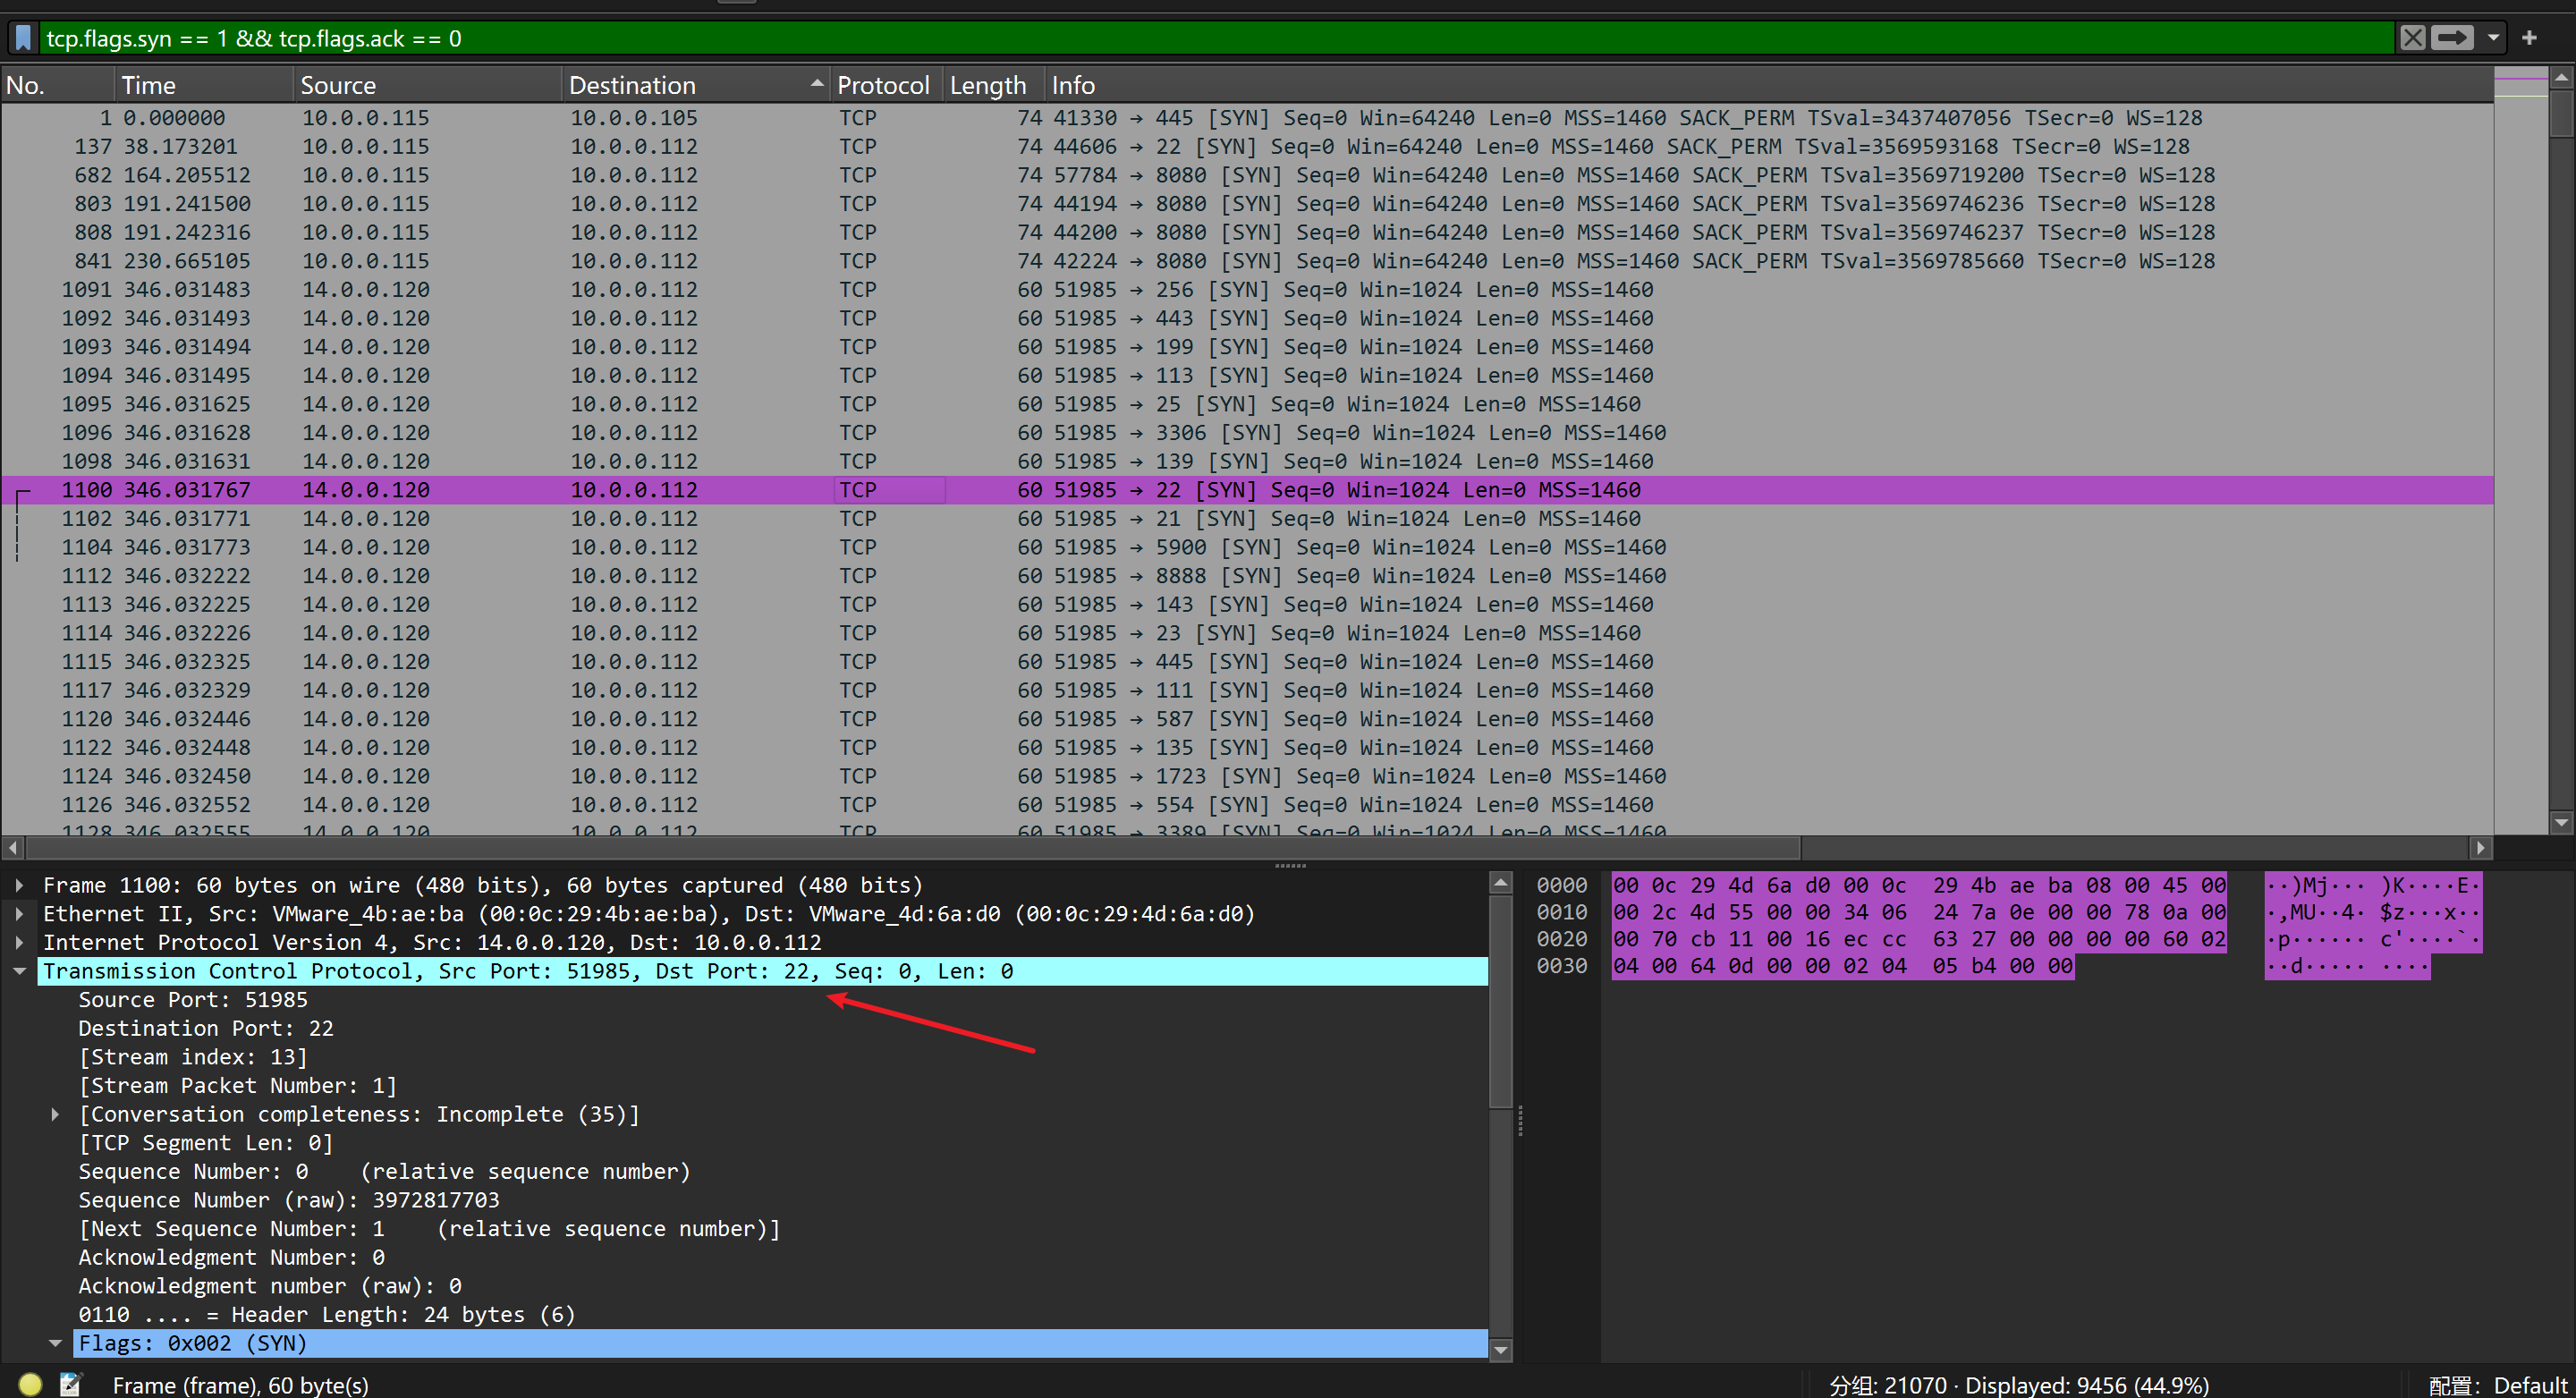Open capture file properties icon in status bar
The width and height of the screenshot is (2576, 1398).
point(70,1384)
